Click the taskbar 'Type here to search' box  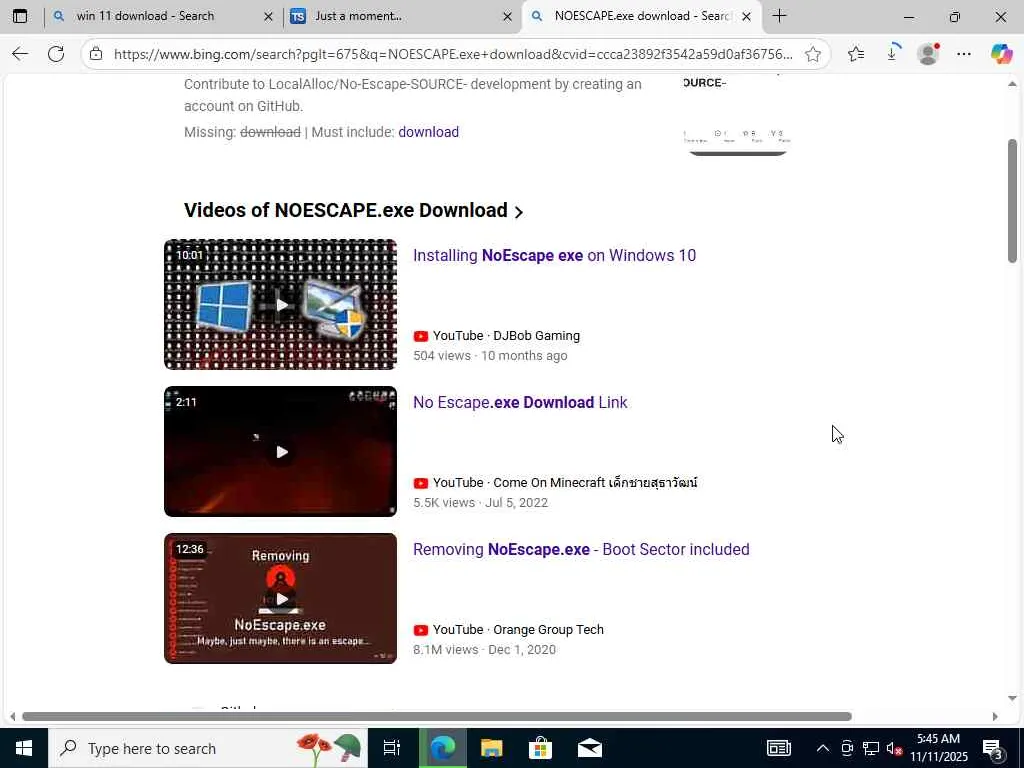click(x=208, y=748)
